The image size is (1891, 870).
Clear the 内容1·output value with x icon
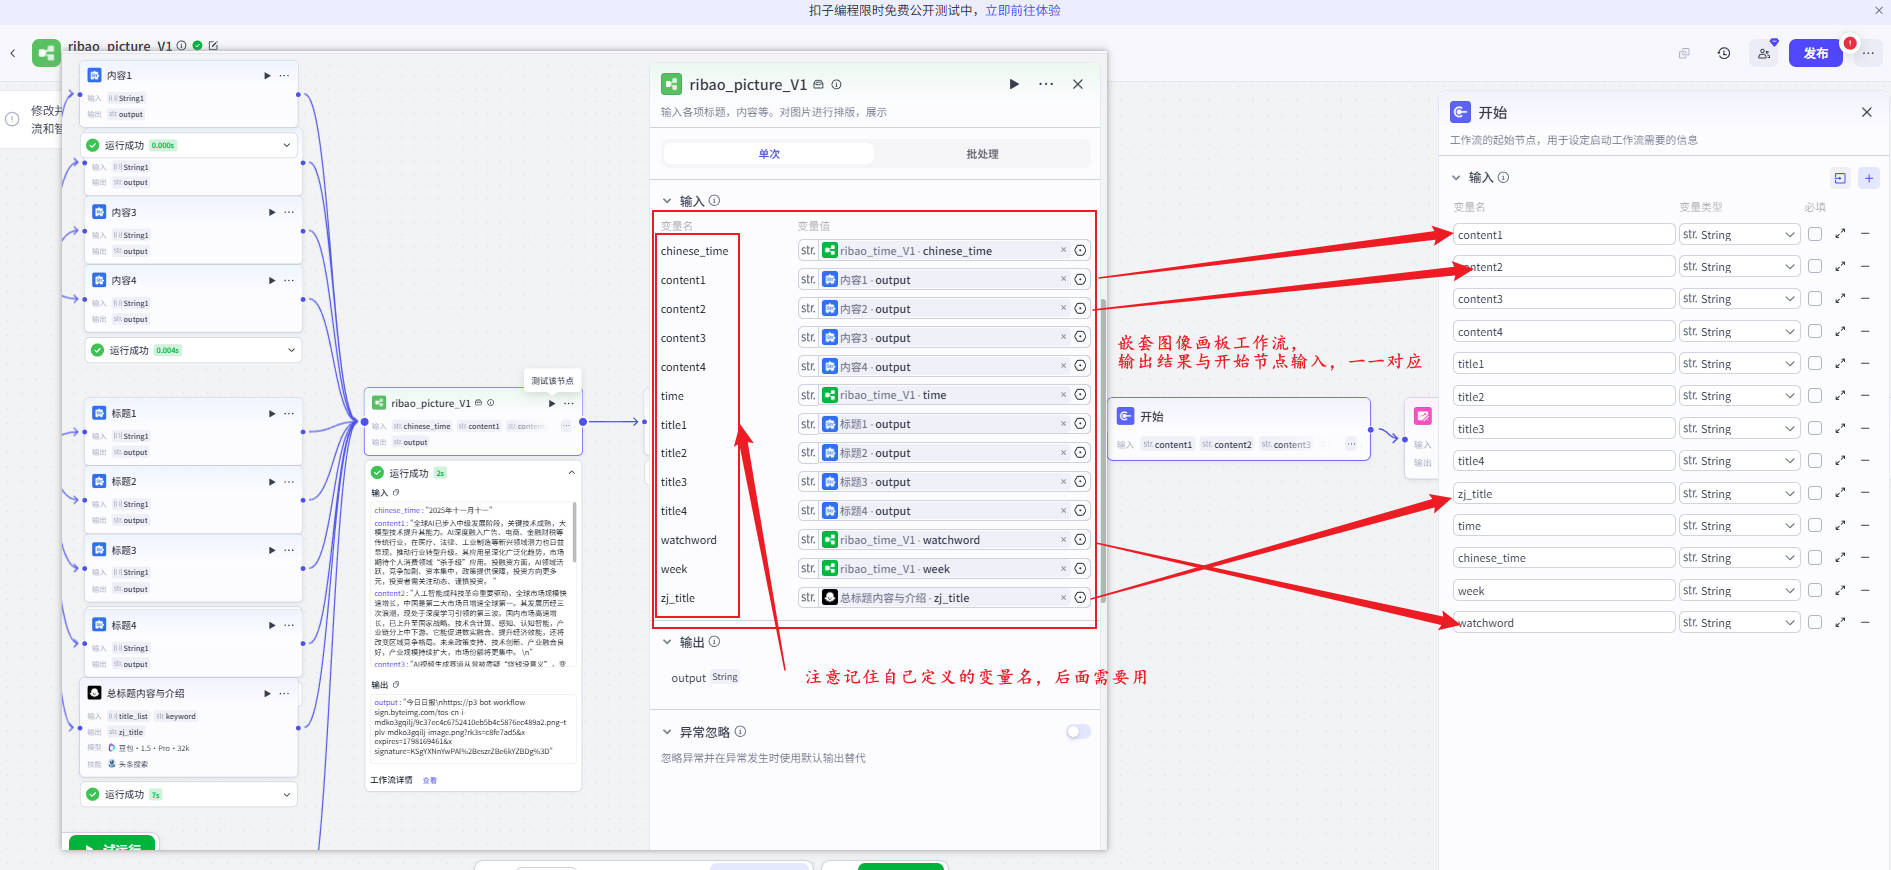coord(1063,279)
